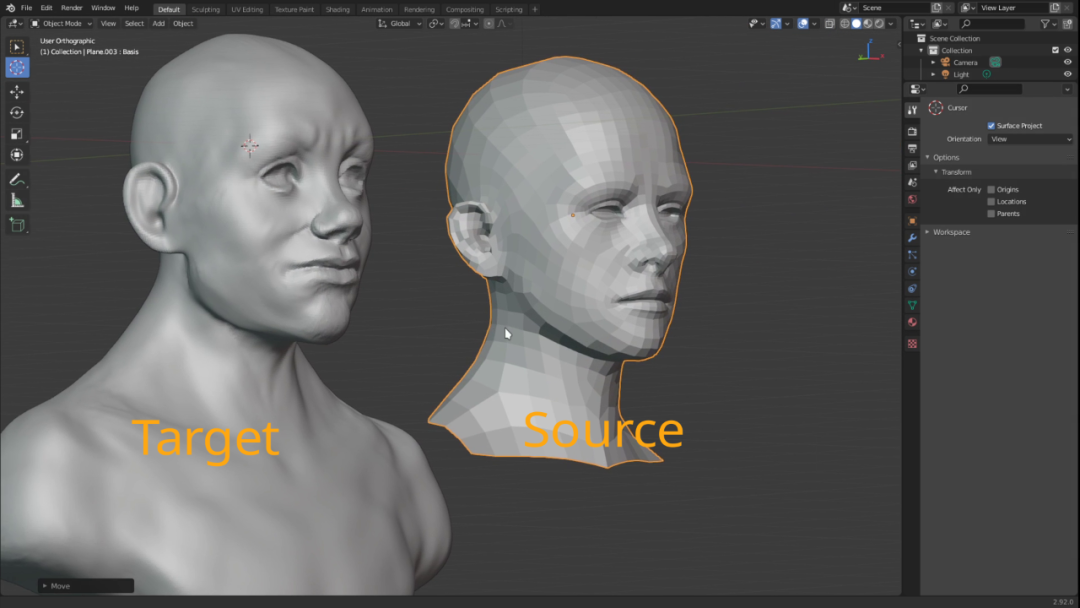
Task: Enable the Affect Only Origins checkbox
Action: point(991,189)
